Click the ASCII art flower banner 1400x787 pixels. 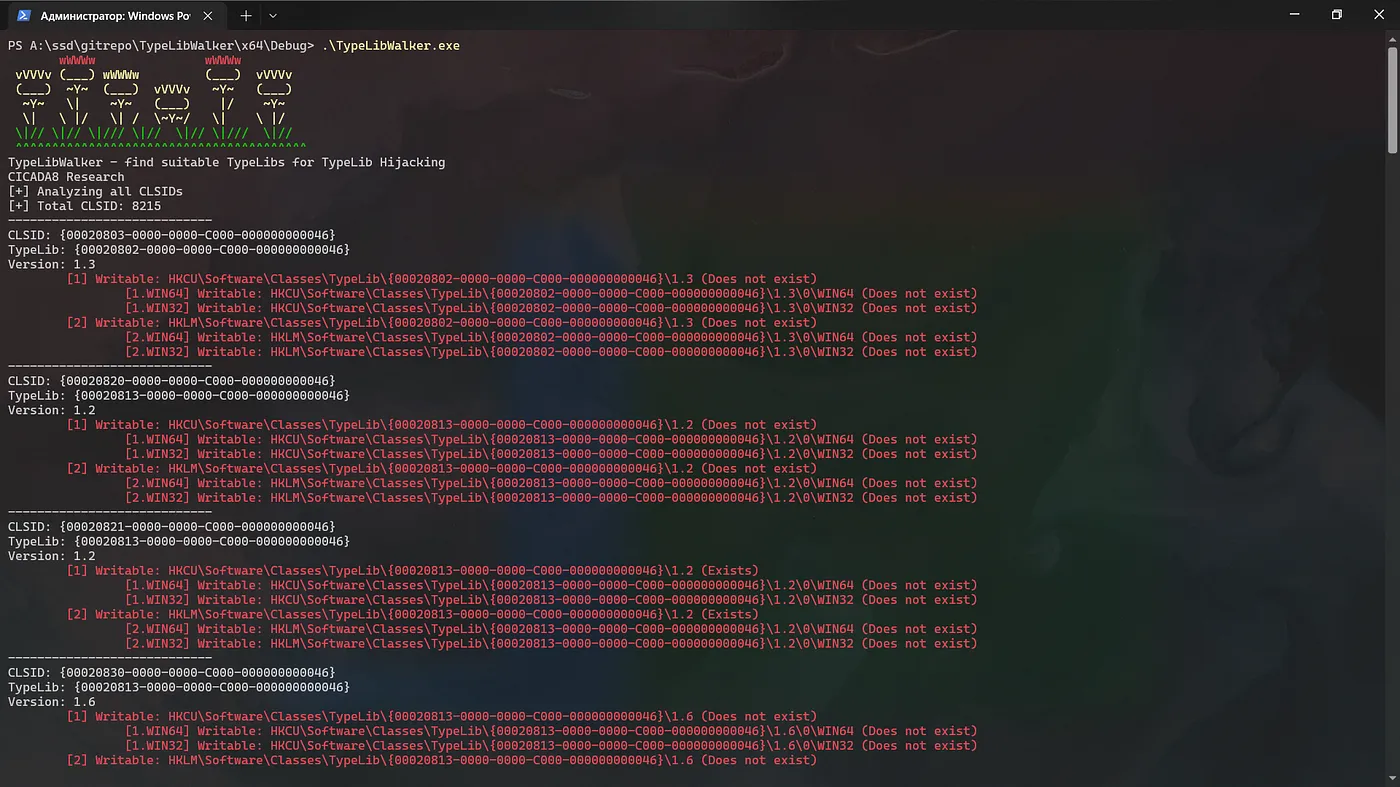(x=153, y=103)
